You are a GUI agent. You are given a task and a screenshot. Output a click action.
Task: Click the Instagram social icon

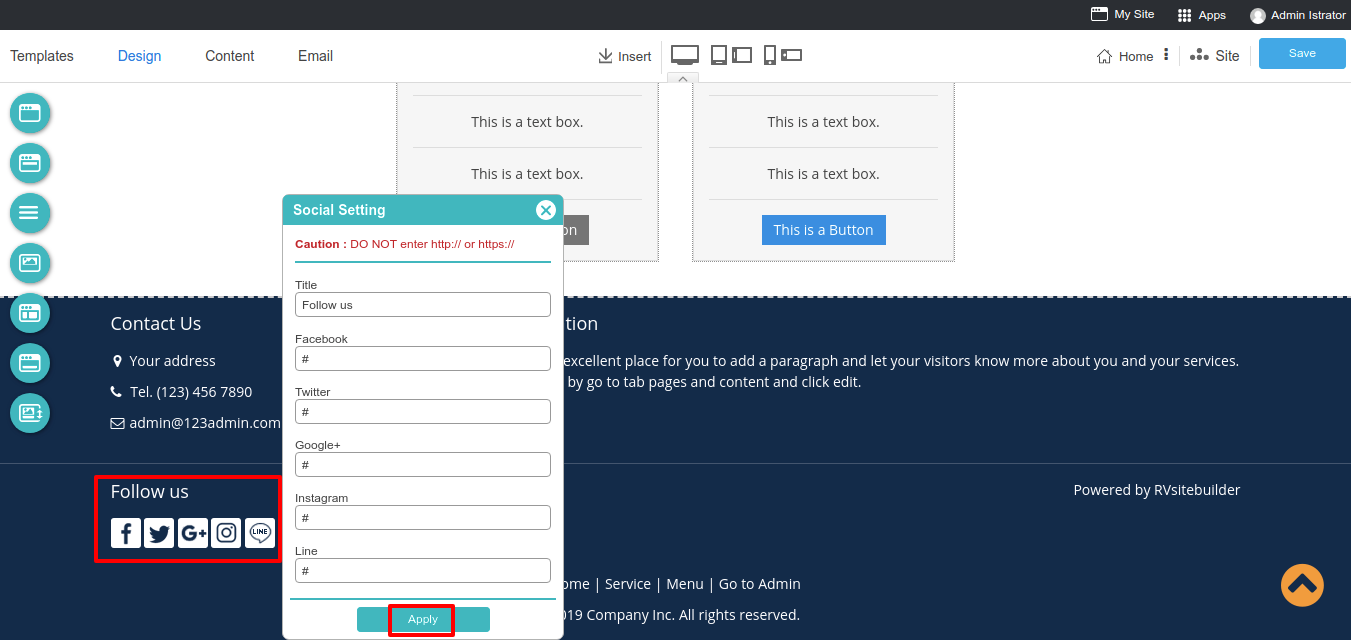(x=226, y=533)
